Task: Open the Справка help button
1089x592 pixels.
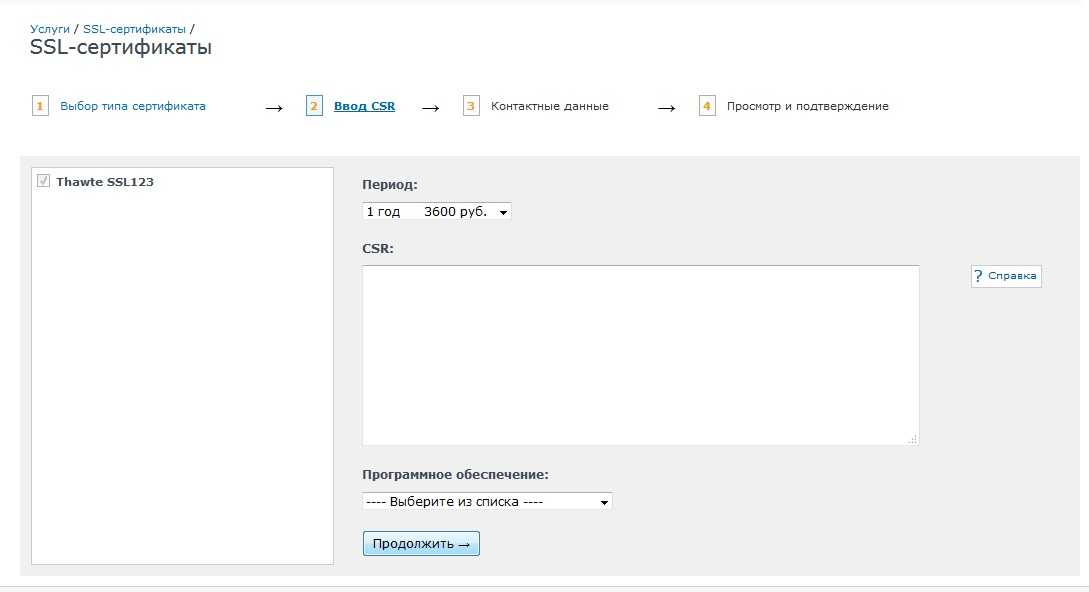Action: click(x=1006, y=276)
